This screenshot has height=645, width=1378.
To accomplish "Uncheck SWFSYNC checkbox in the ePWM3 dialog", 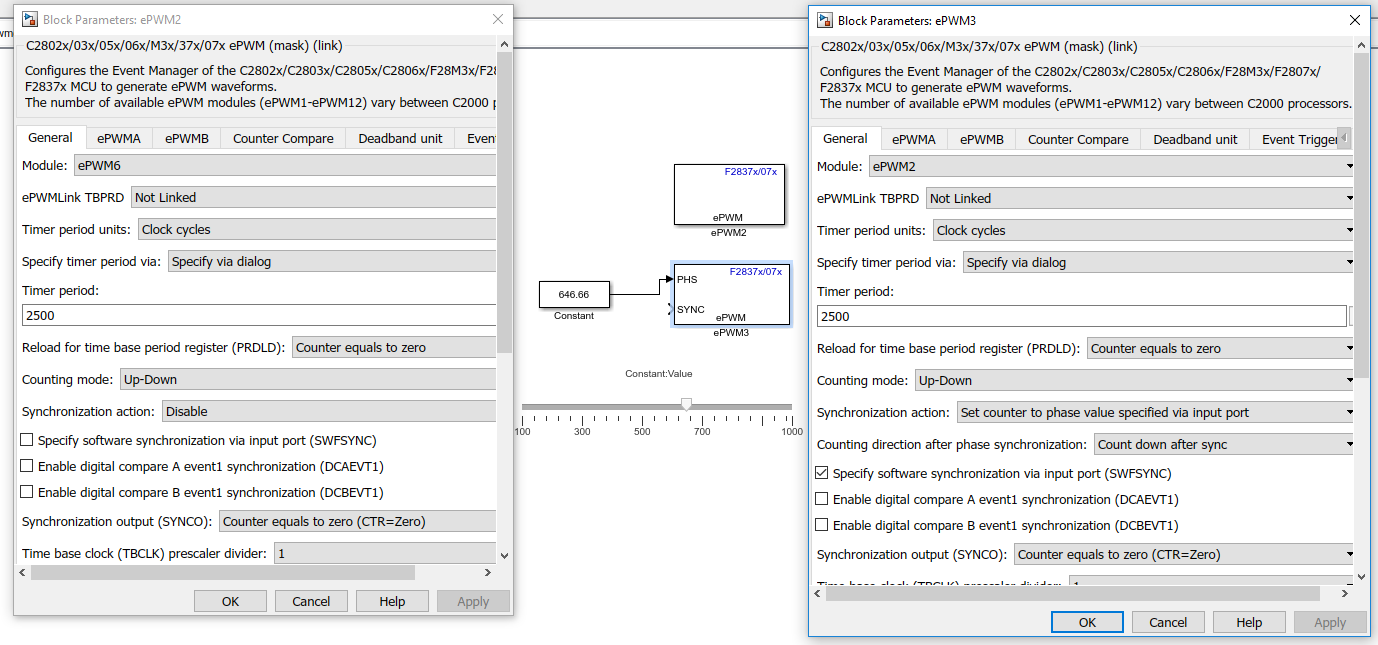I will (822, 473).
